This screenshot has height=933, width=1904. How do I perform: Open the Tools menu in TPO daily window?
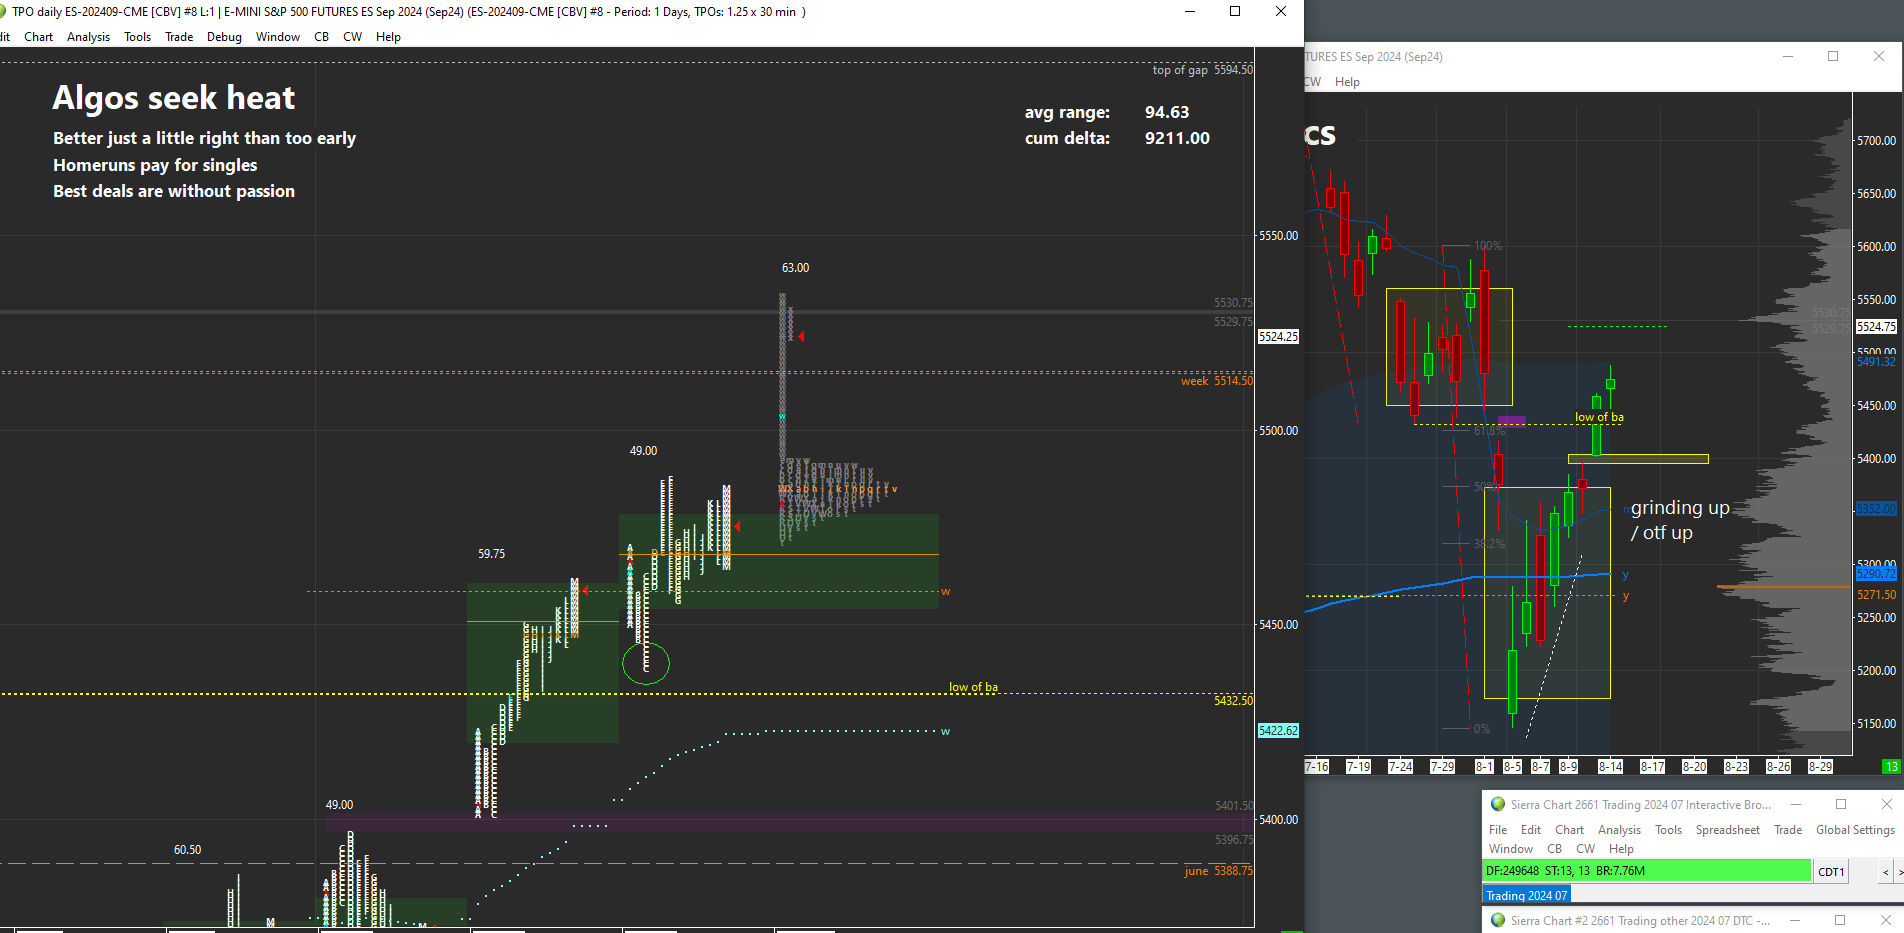138,37
